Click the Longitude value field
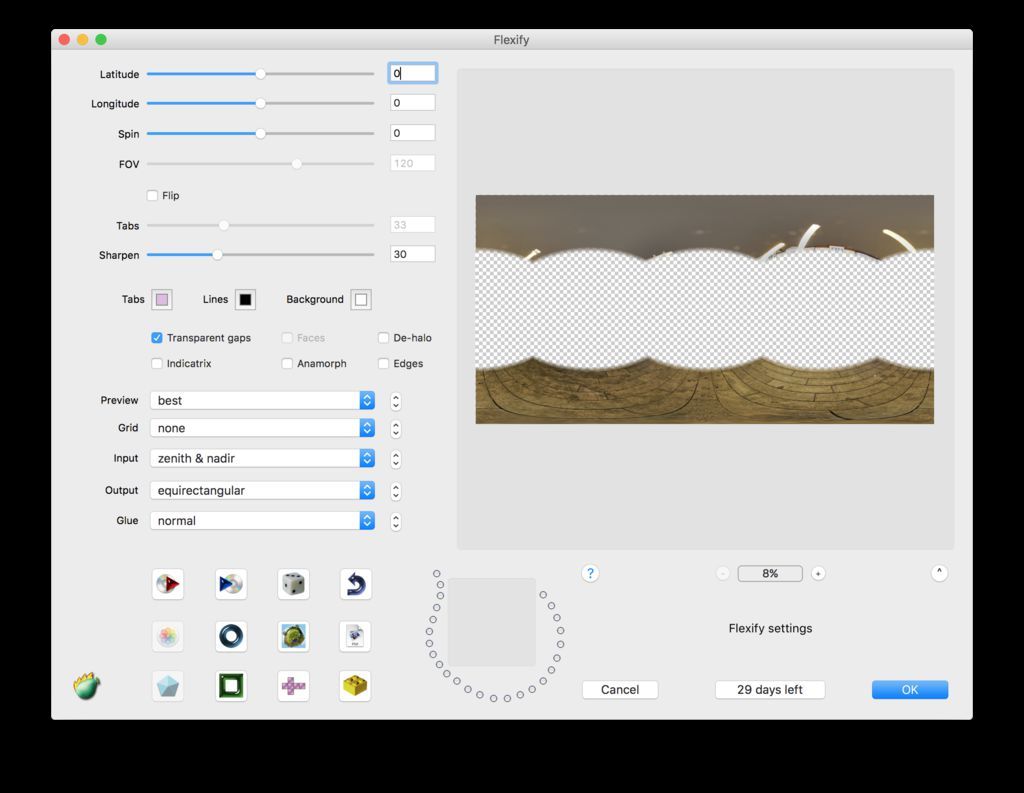 click(413, 103)
